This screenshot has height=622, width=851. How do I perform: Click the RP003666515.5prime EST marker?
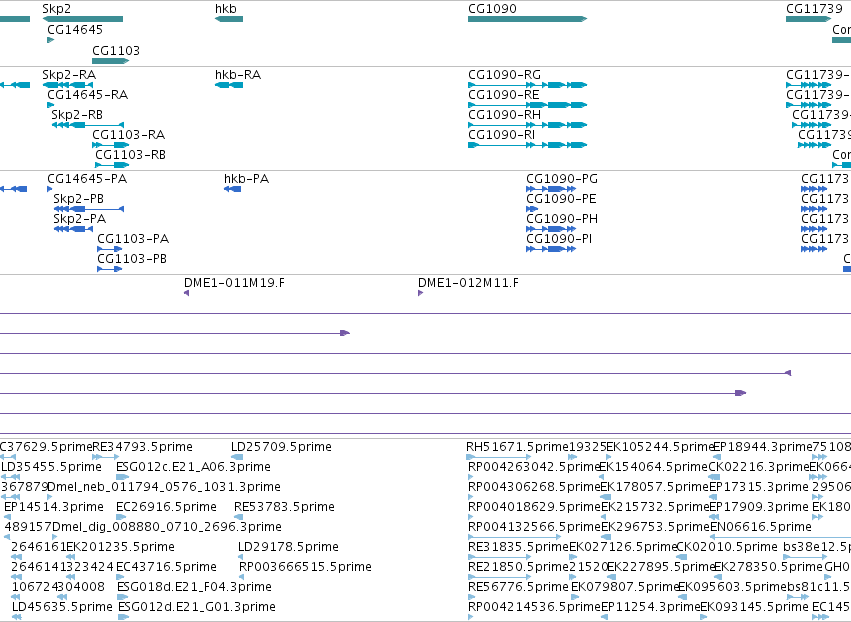point(242,577)
